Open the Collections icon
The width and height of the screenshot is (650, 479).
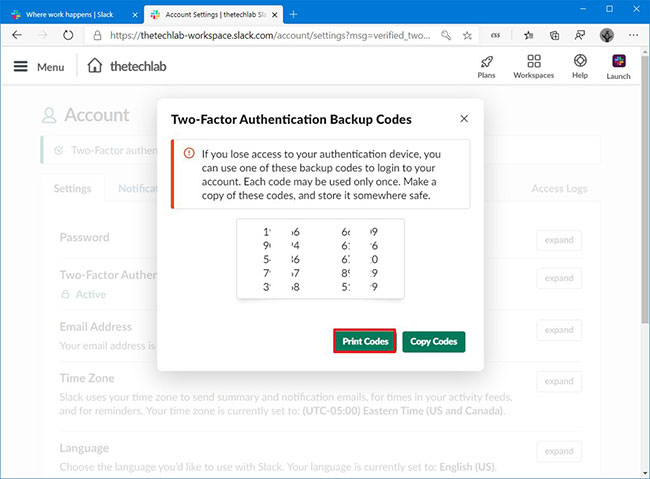pyautogui.click(x=554, y=36)
